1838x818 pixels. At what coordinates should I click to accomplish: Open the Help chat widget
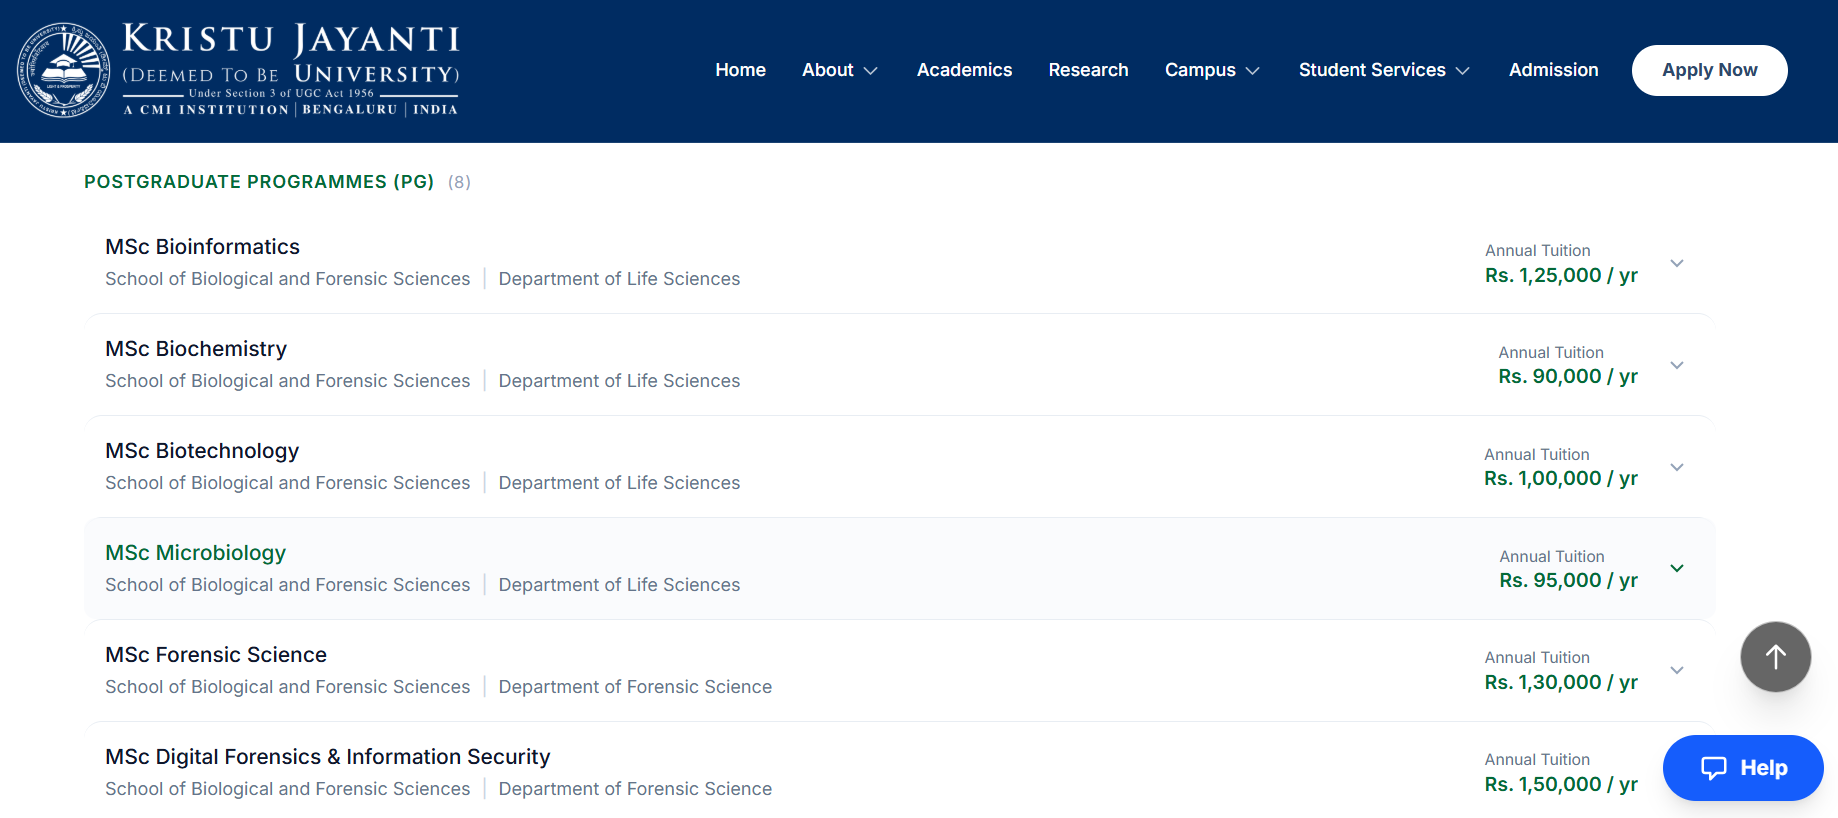coord(1743,768)
